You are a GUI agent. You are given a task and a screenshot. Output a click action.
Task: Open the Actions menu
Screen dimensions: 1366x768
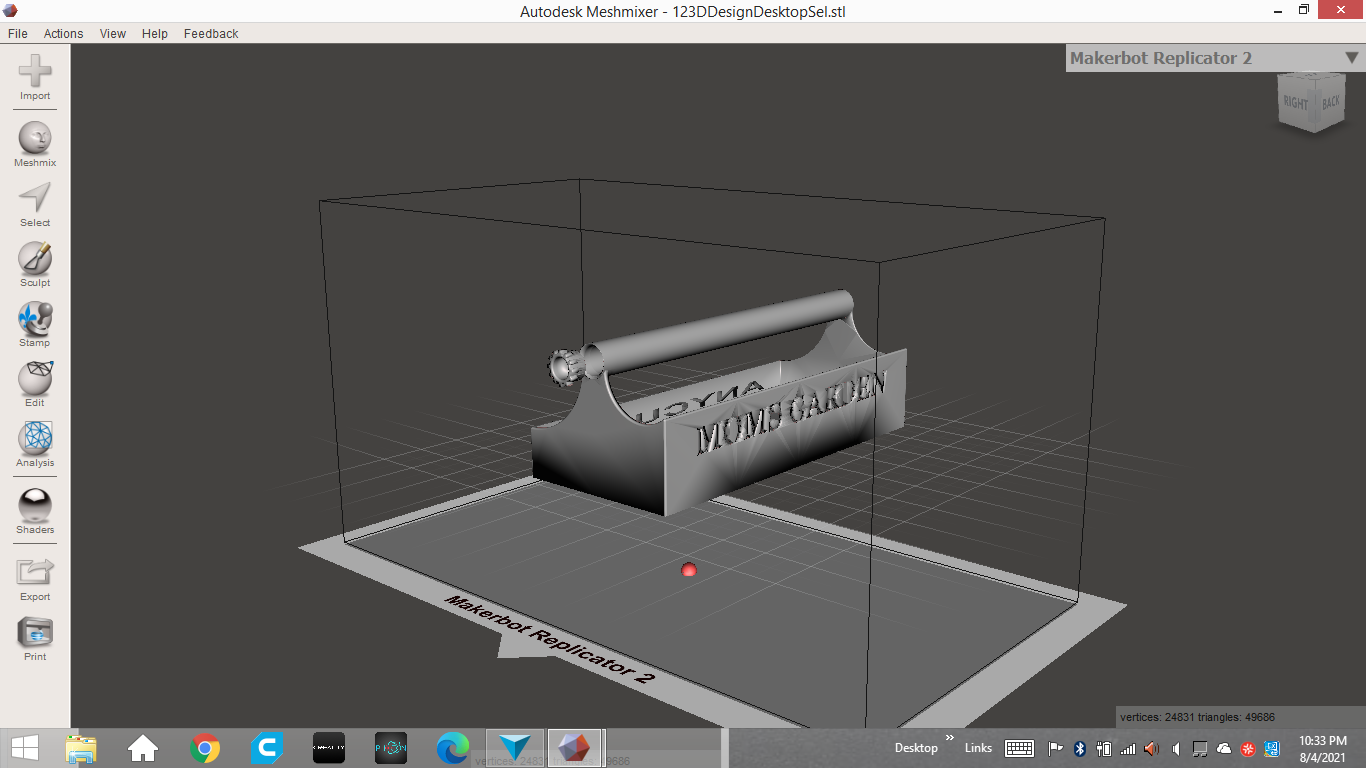coord(63,33)
